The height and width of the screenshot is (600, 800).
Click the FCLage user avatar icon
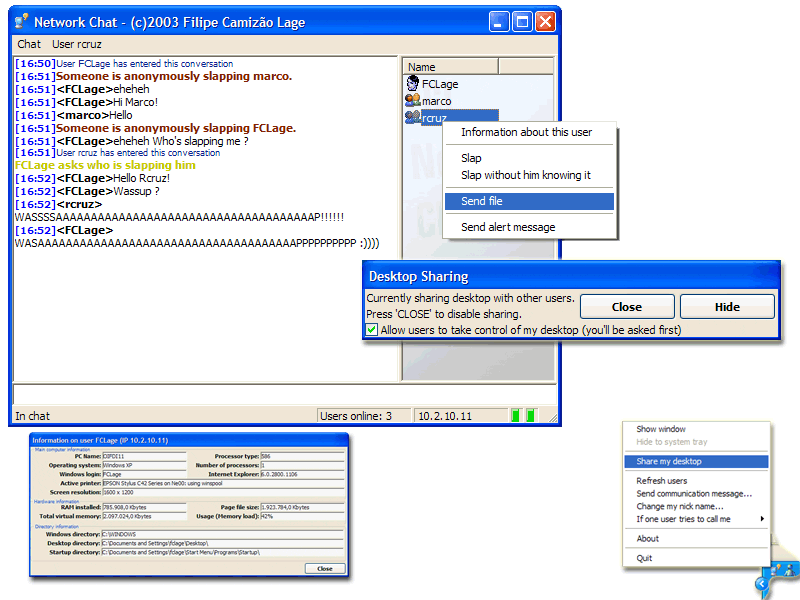pyautogui.click(x=412, y=85)
